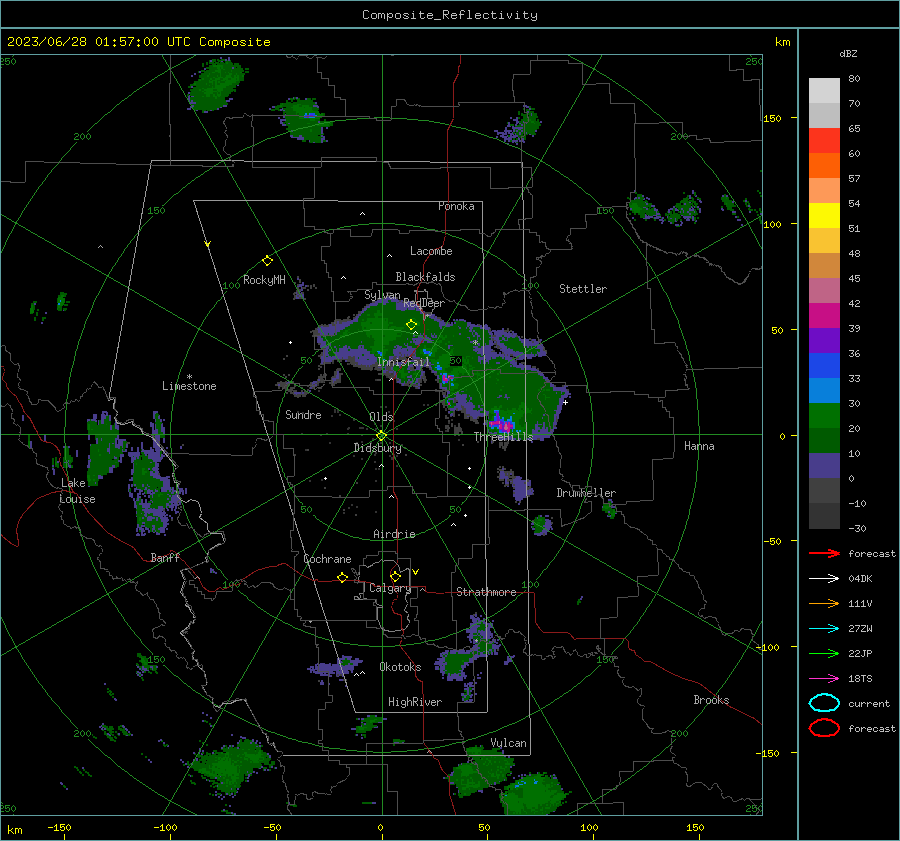This screenshot has height=841, width=900.
Task: Click the Brooks city label
Action: coord(711,700)
